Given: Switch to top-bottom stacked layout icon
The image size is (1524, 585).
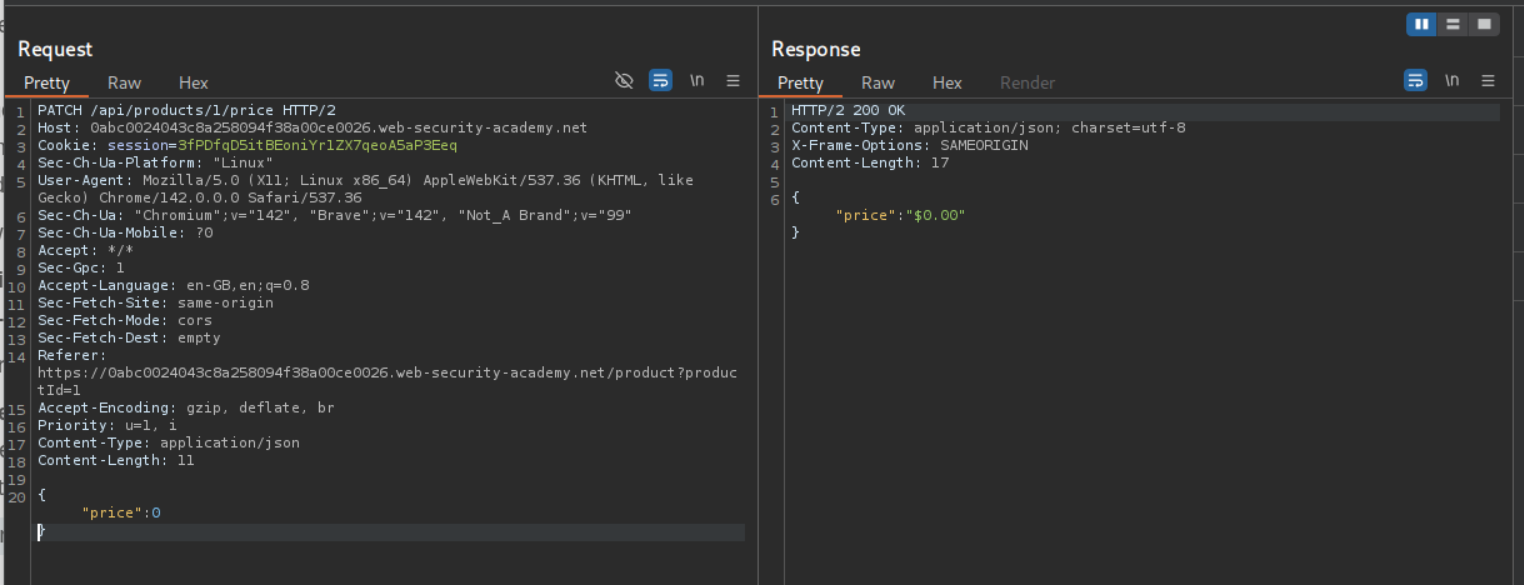Looking at the screenshot, I should tap(1453, 24).
